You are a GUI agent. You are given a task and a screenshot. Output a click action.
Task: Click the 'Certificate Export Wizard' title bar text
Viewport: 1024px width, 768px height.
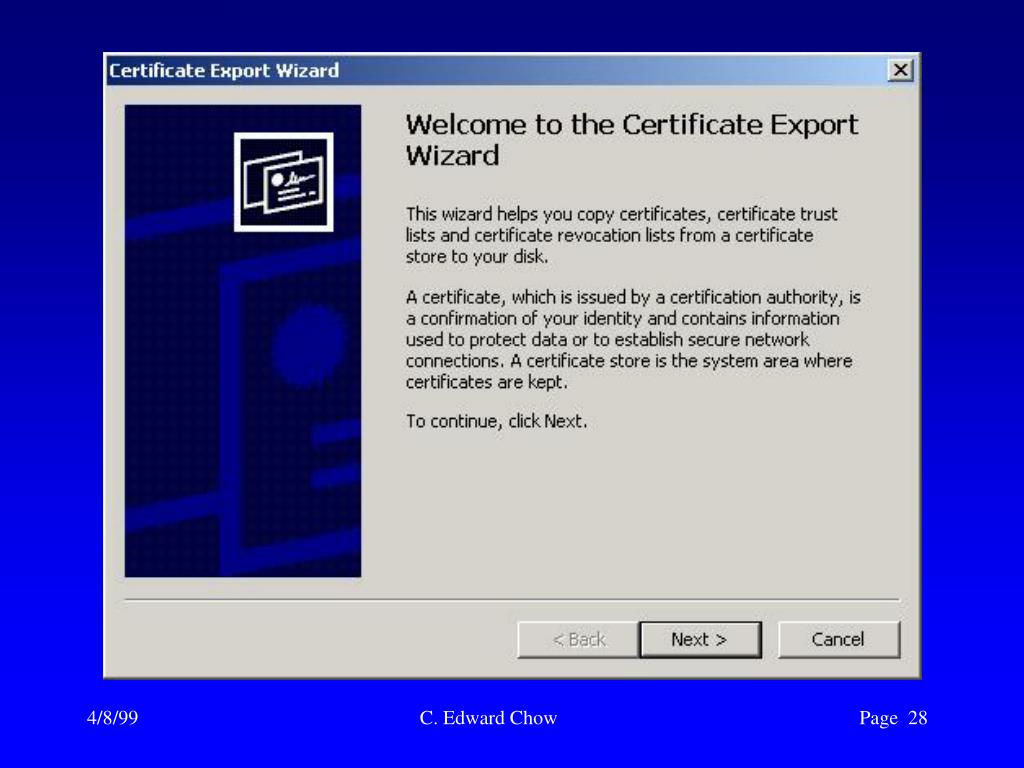224,71
